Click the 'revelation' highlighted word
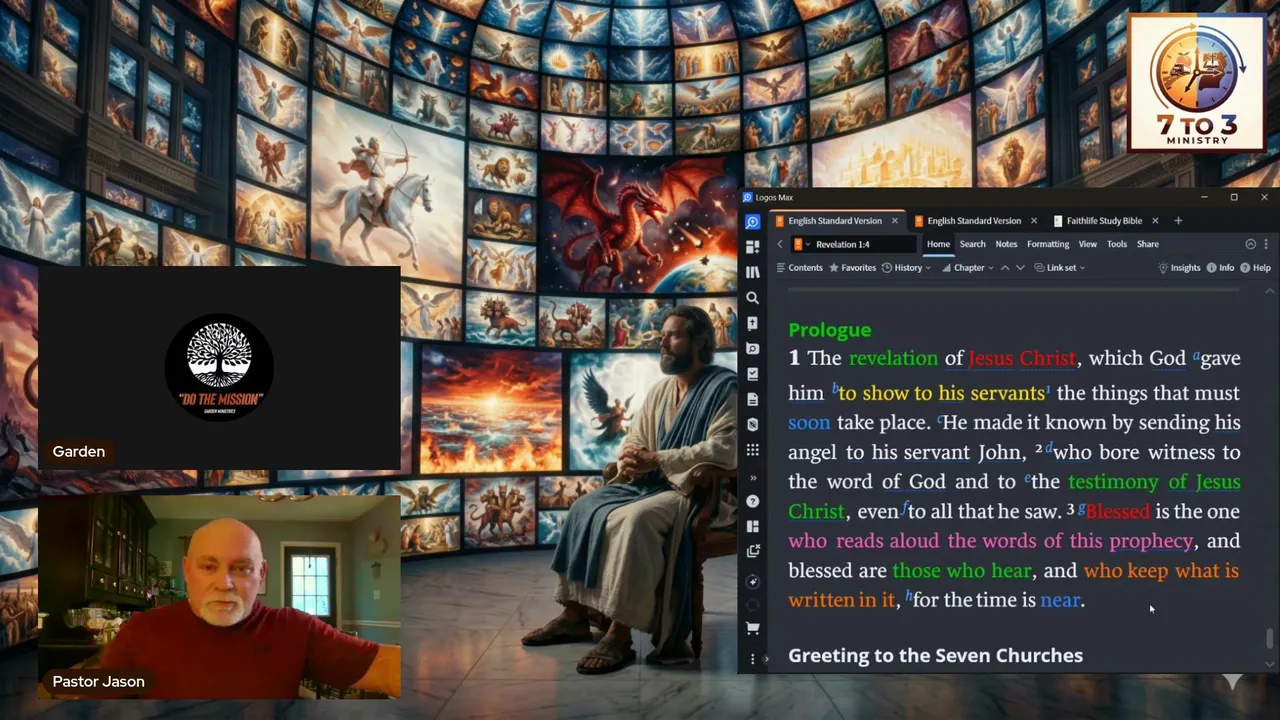 (x=893, y=358)
